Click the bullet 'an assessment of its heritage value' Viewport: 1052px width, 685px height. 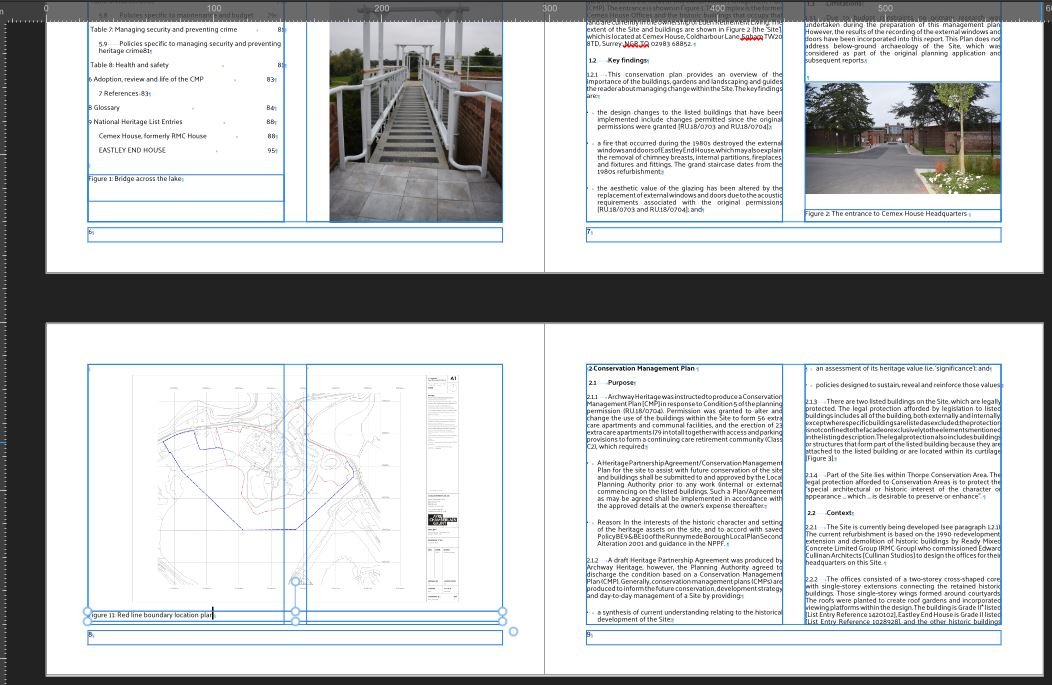(x=903, y=369)
